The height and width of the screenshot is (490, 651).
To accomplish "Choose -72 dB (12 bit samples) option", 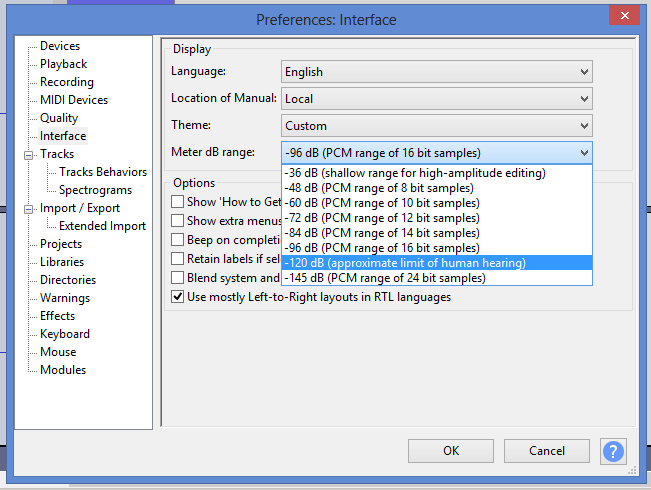I will [437, 218].
